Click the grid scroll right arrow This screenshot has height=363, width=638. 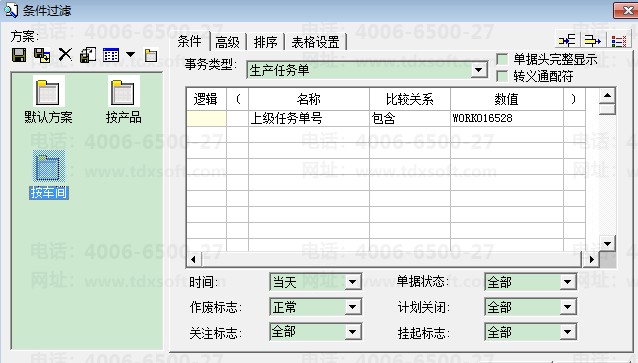(x=591, y=260)
